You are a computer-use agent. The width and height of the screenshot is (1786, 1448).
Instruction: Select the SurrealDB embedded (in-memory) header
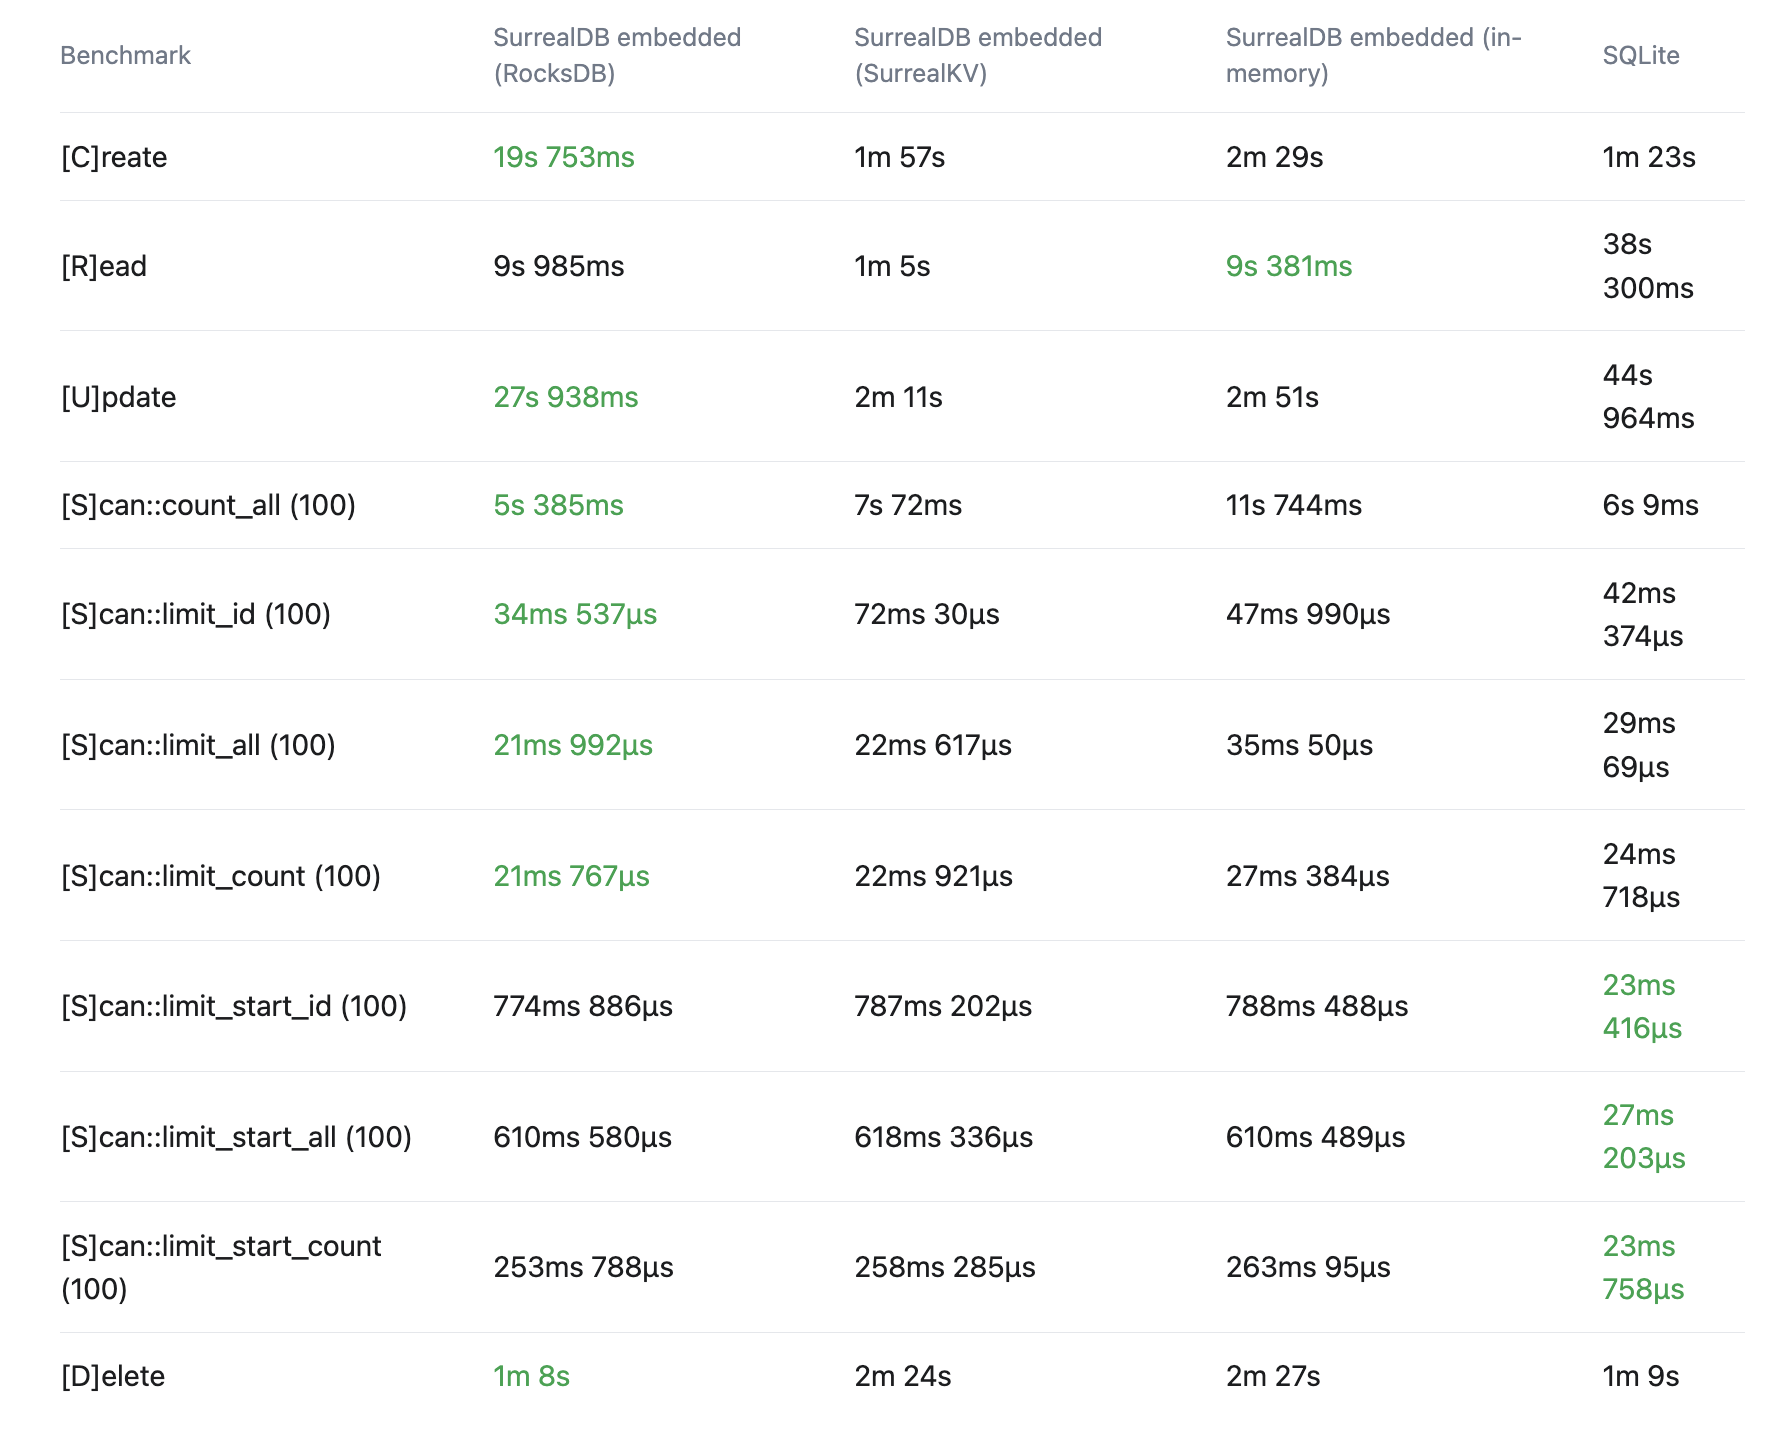click(x=1373, y=55)
